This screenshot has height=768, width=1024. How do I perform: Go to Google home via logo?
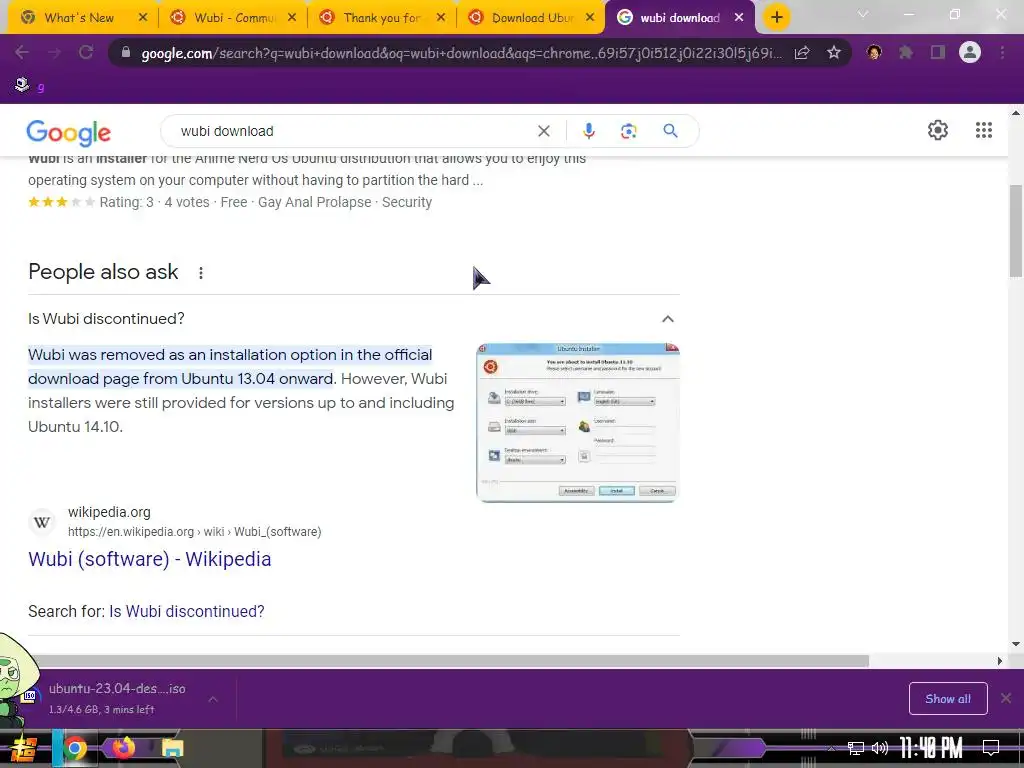(x=69, y=133)
